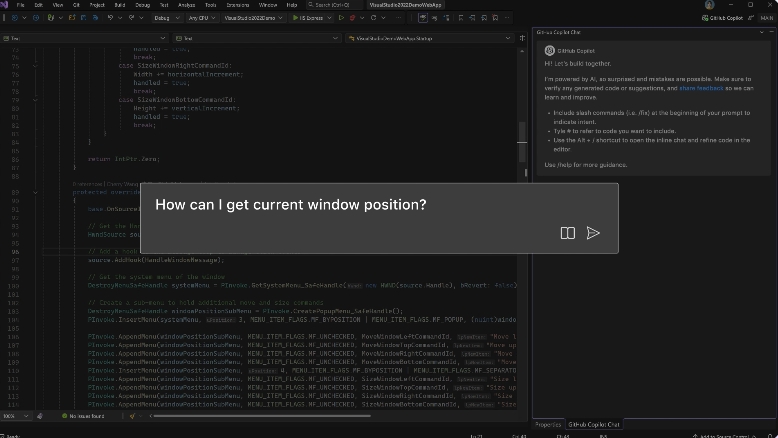Click the Redo icon in toolbar
This screenshot has height=438, width=778.
131,18
